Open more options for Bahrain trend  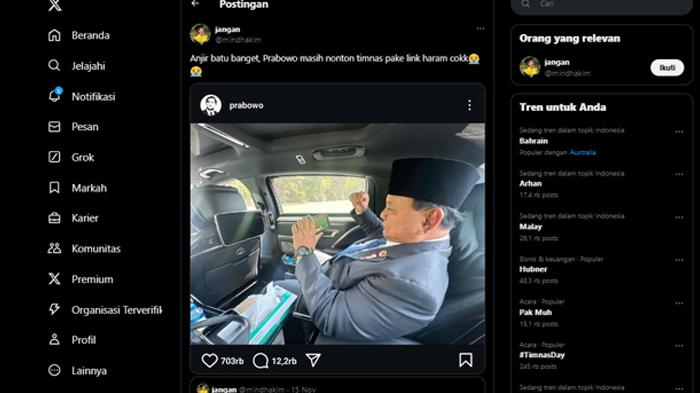click(x=679, y=132)
